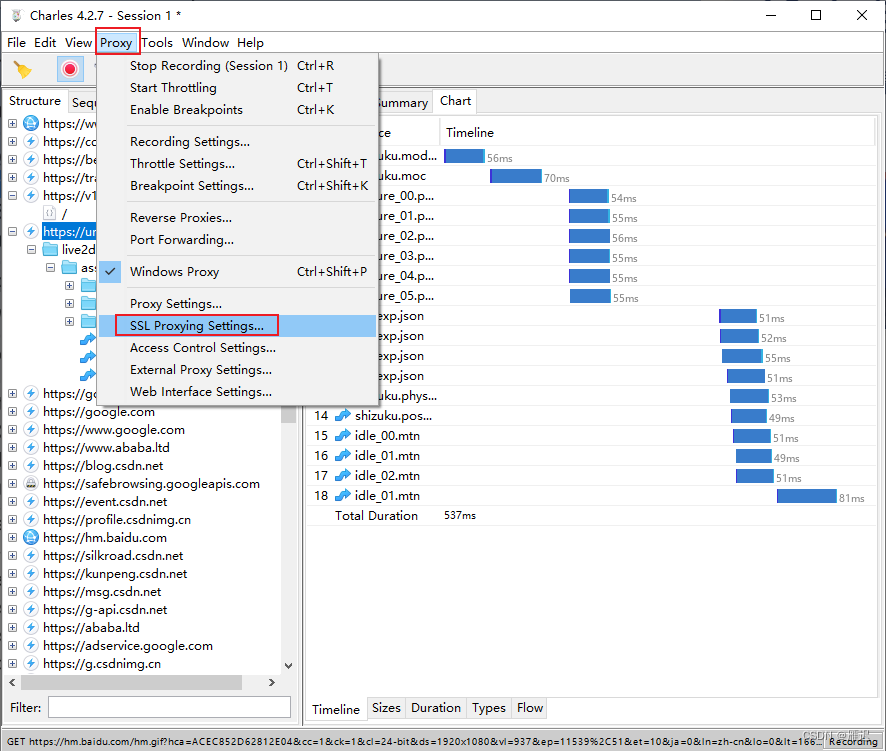Click the lock icon beside safebrowsing.googleapis.com
Image resolution: width=886 pixels, height=751 pixels.
[31, 484]
